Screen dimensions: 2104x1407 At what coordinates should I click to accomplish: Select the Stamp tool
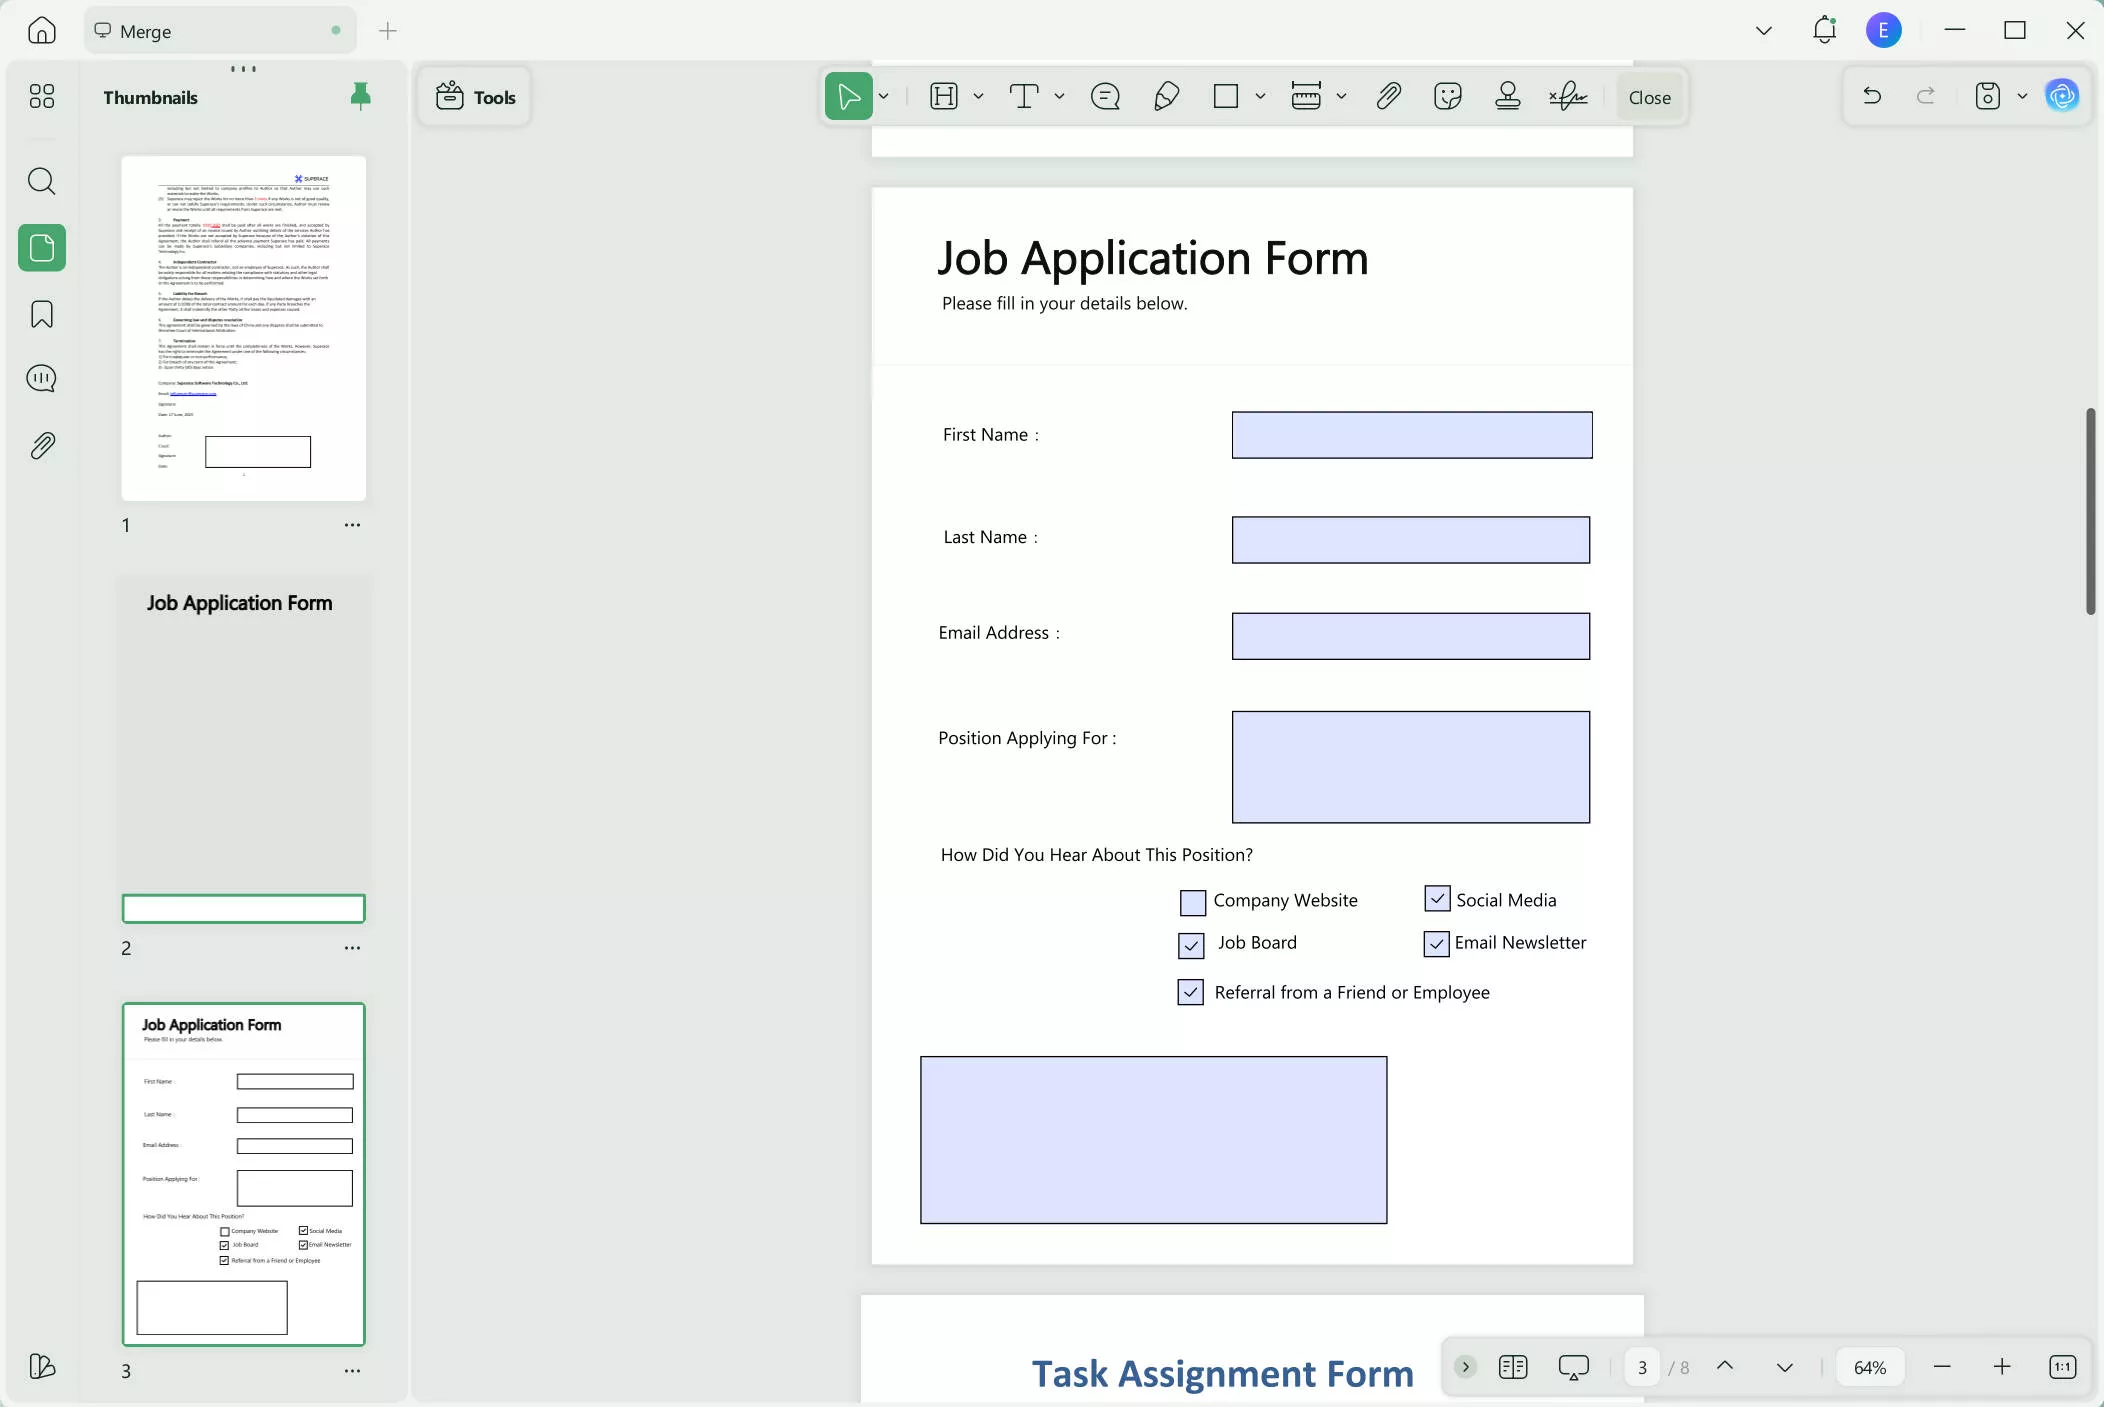(x=1507, y=96)
